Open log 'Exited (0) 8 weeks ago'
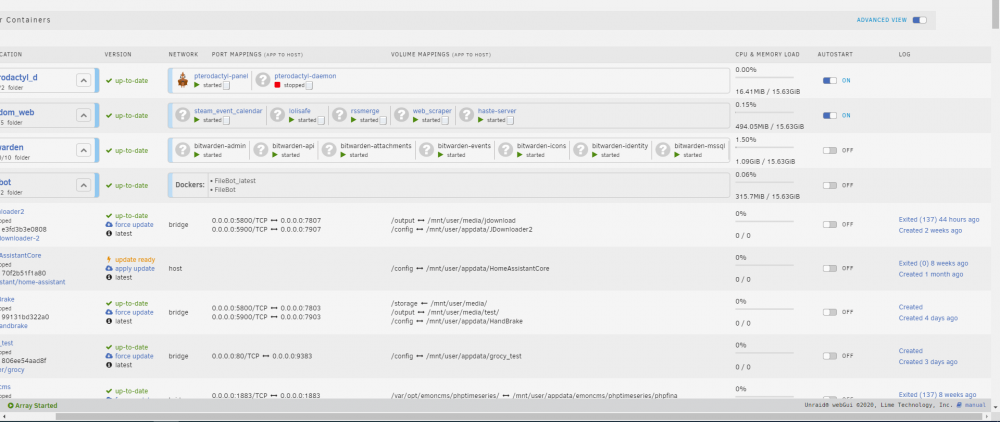The height and width of the screenshot is (422, 1000). pyautogui.click(x=933, y=263)
